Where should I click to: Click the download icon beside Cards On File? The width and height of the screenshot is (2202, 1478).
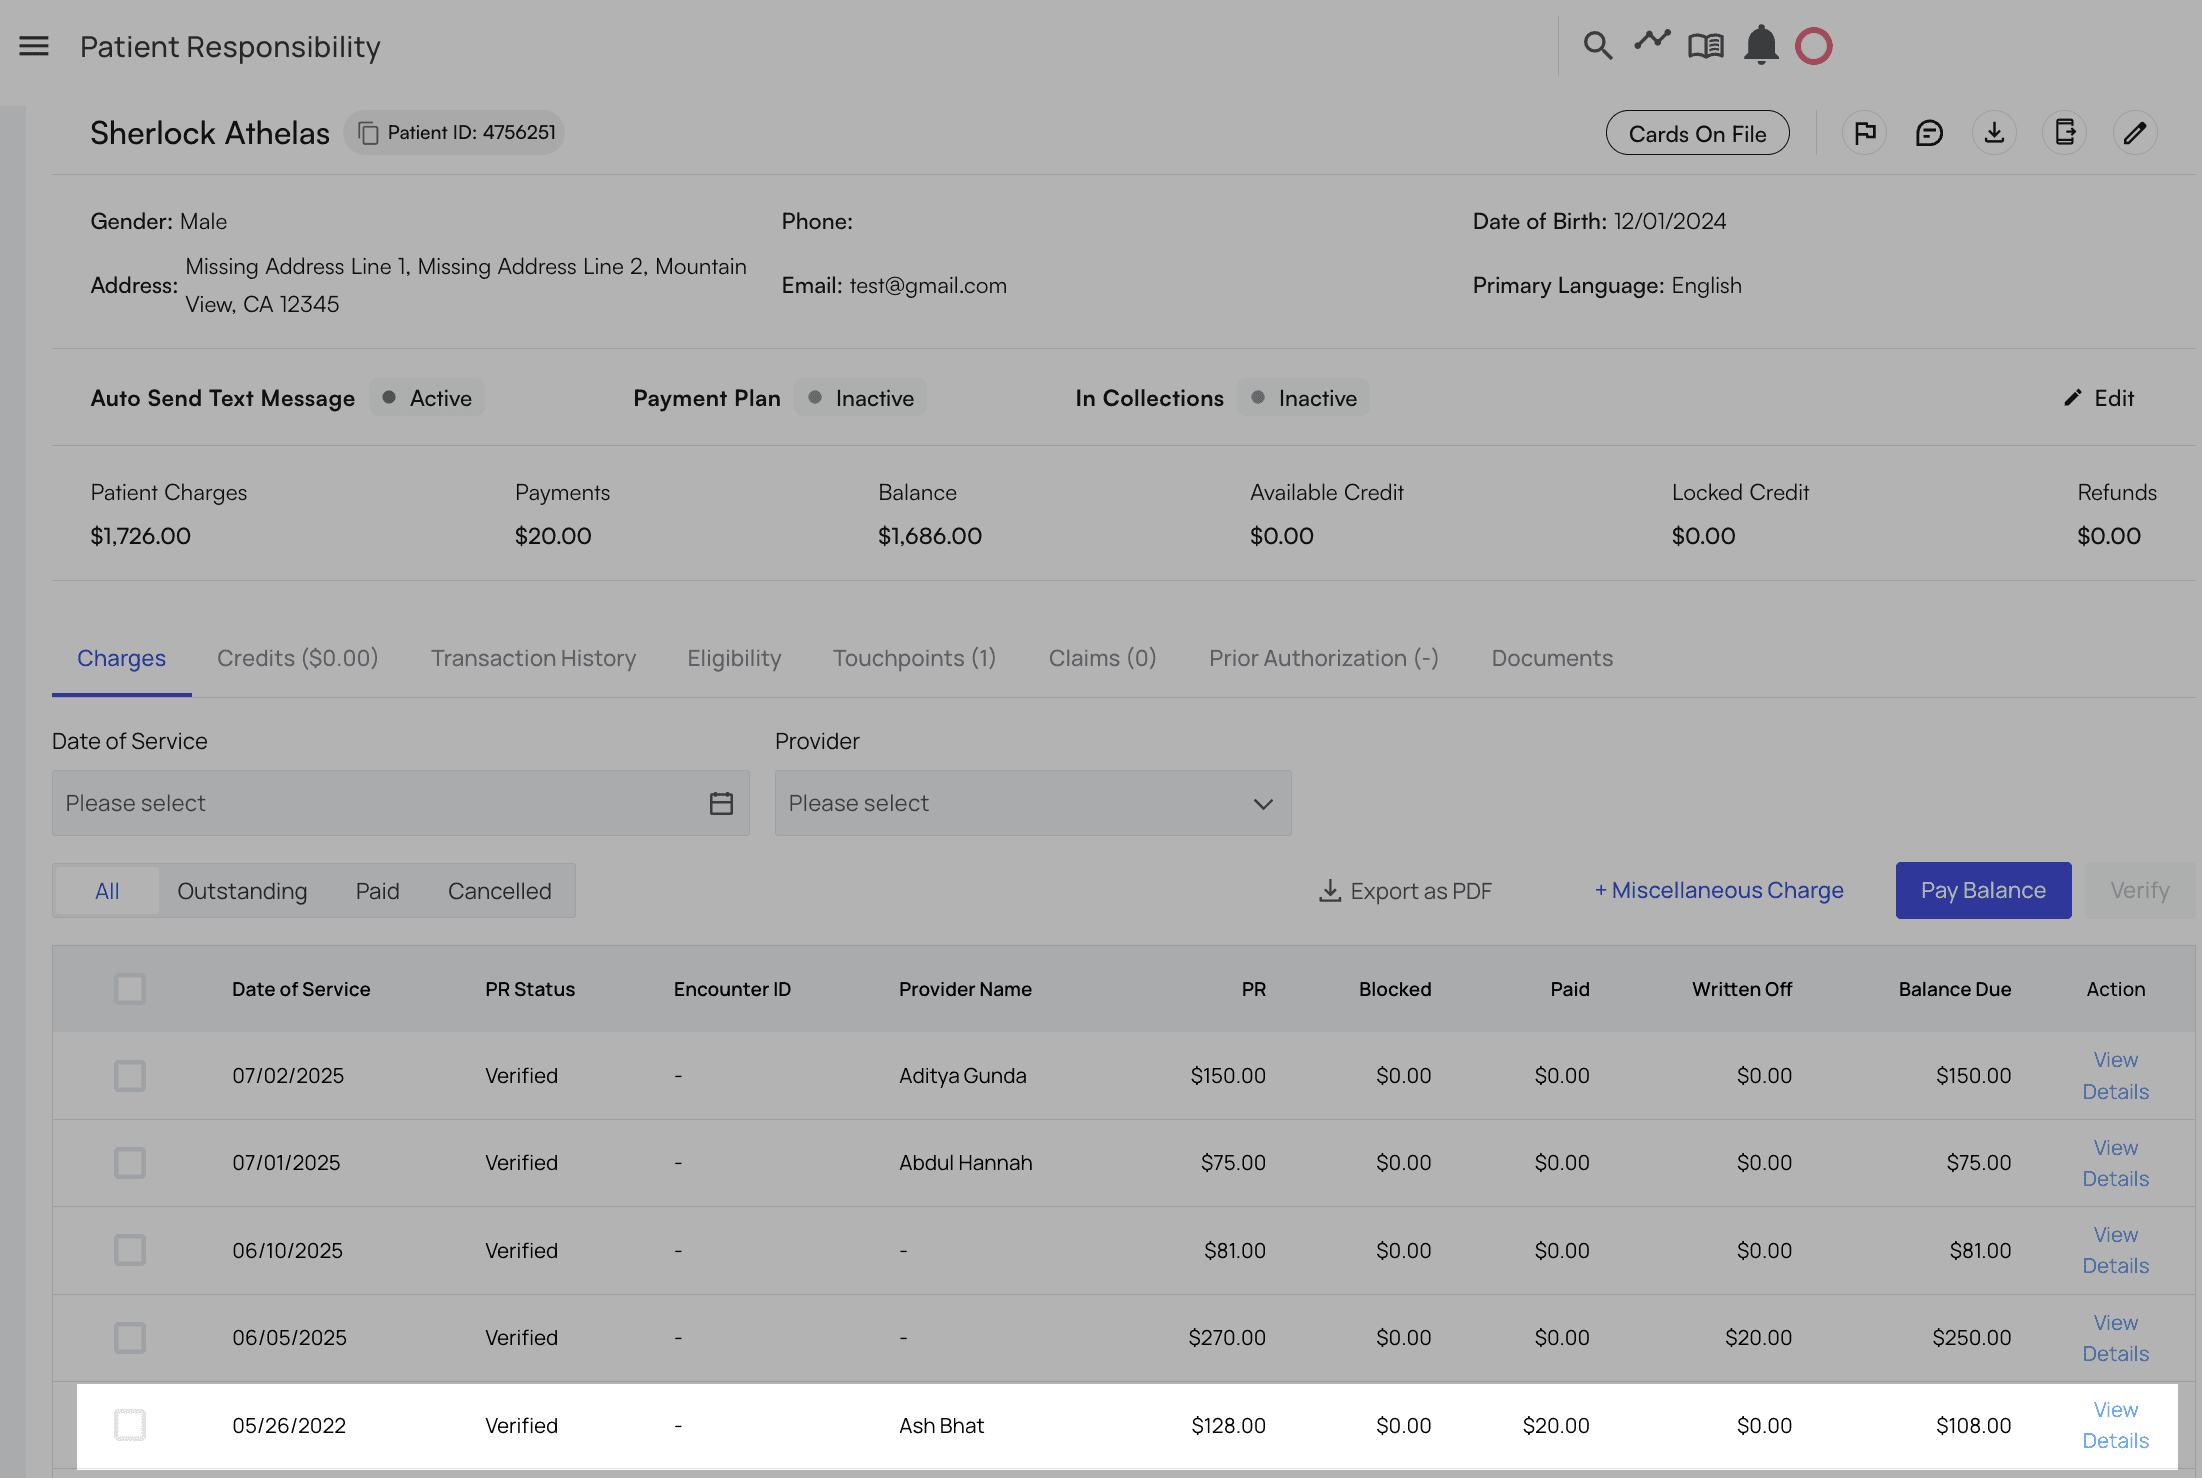pos(1994,133)
